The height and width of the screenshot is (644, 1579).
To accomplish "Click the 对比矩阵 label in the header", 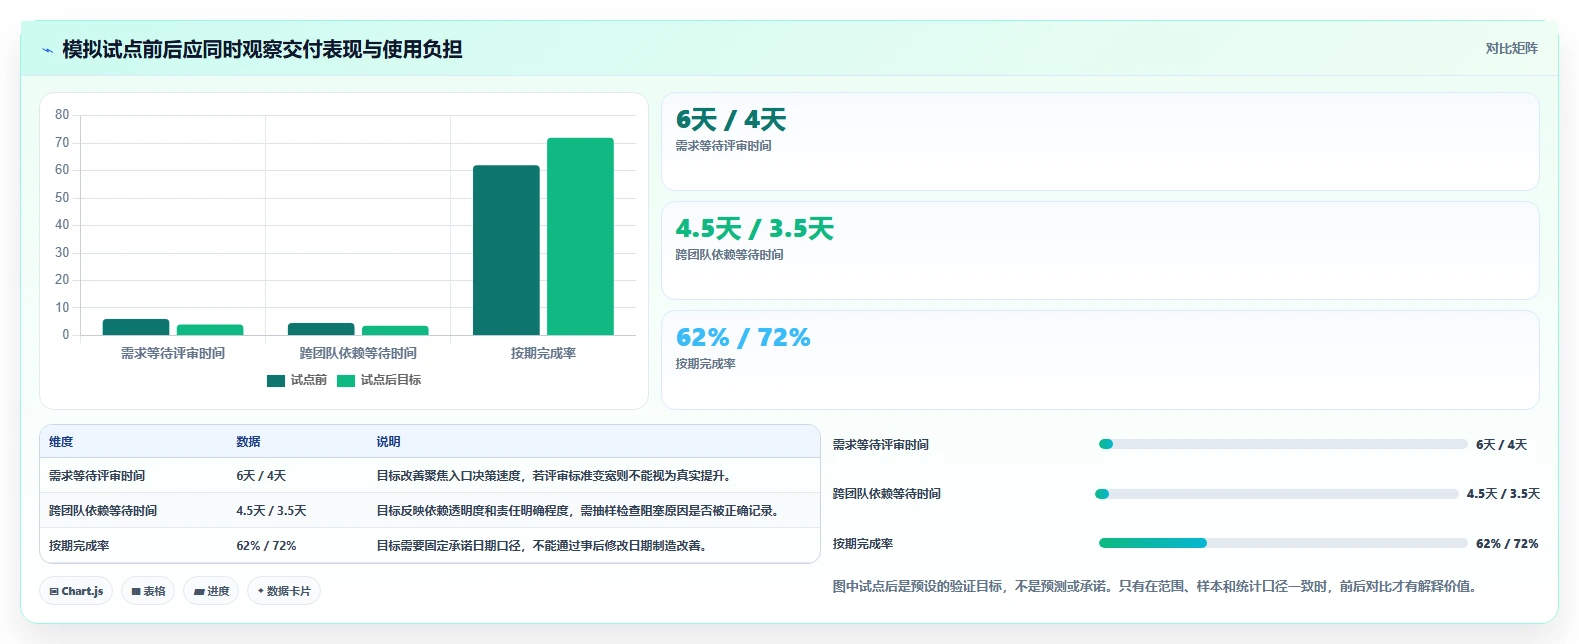I will (x=1511, y=48).
